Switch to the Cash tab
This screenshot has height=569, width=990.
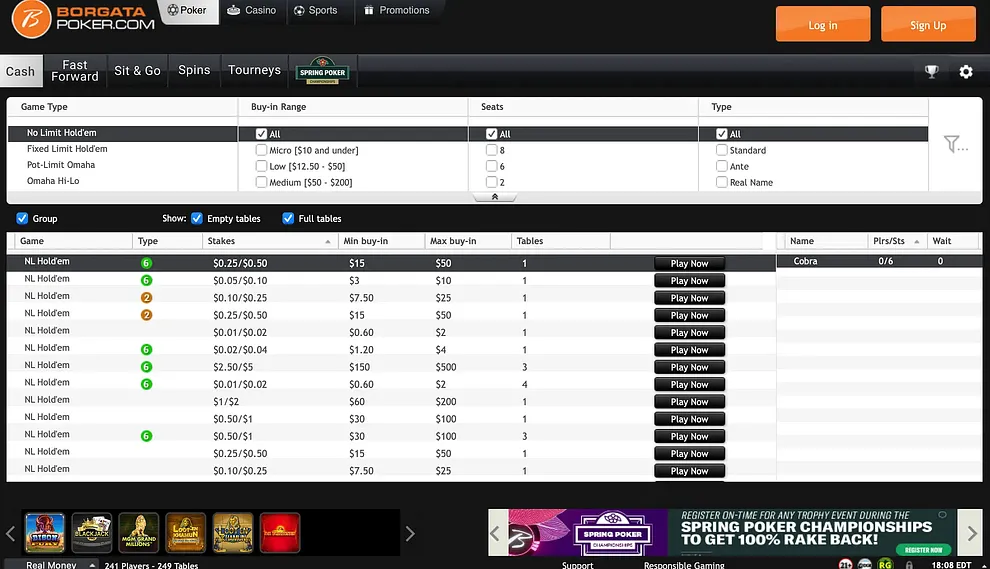coord(21,71)
